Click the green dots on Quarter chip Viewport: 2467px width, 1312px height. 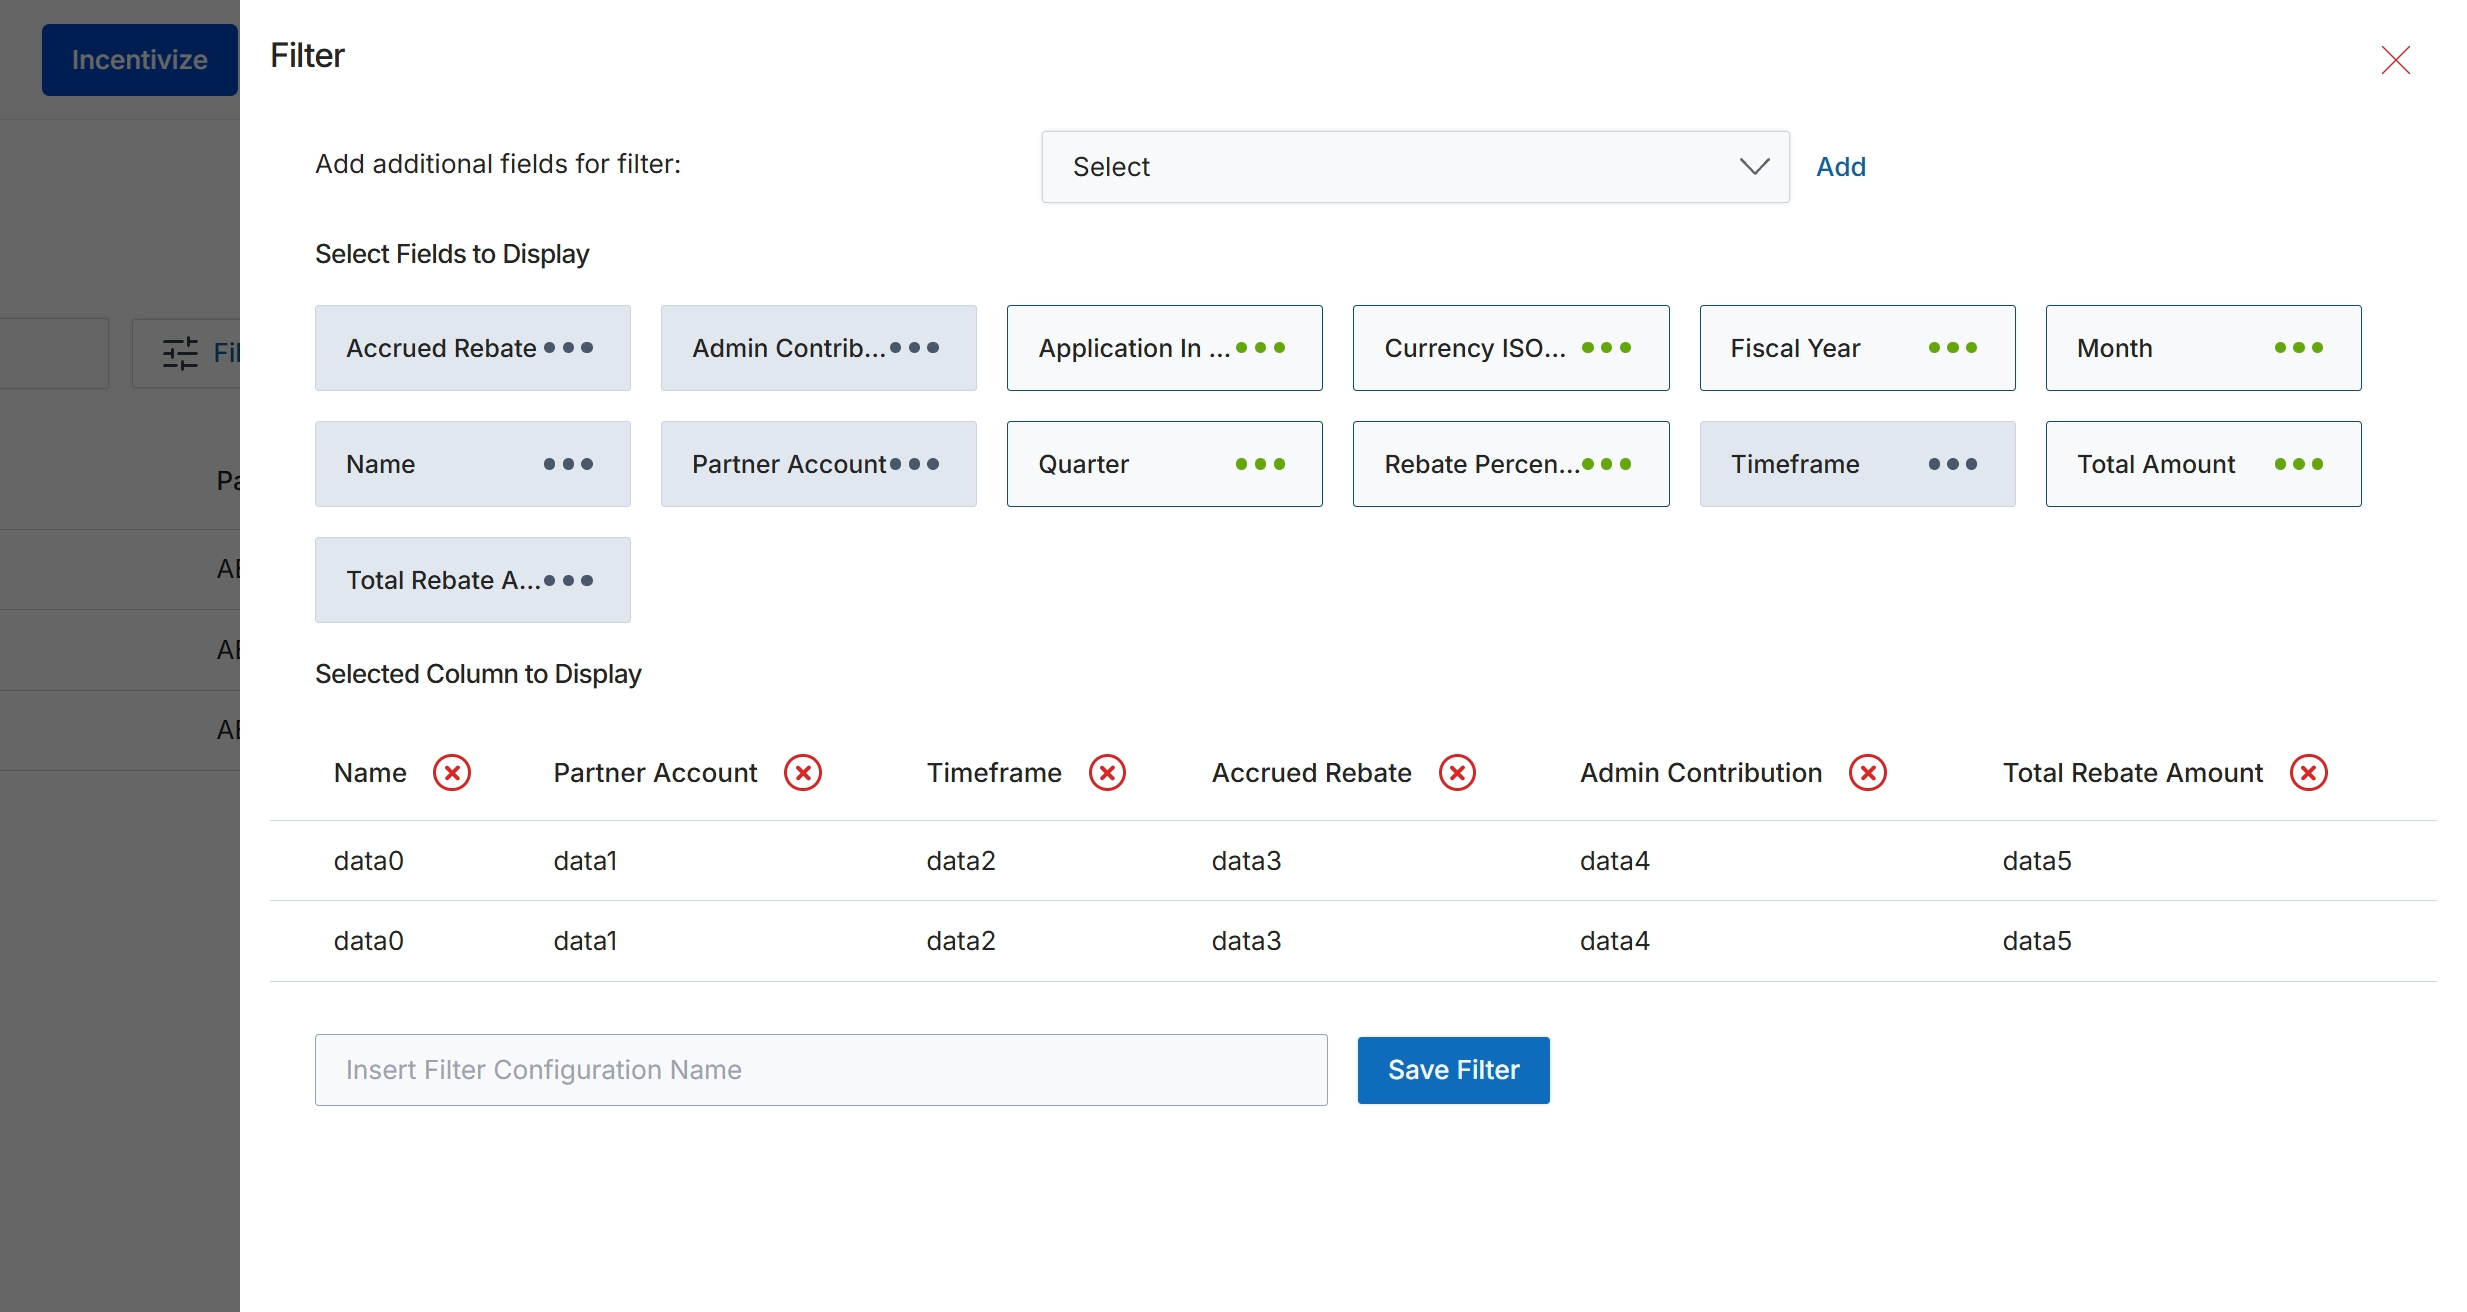1260,464
